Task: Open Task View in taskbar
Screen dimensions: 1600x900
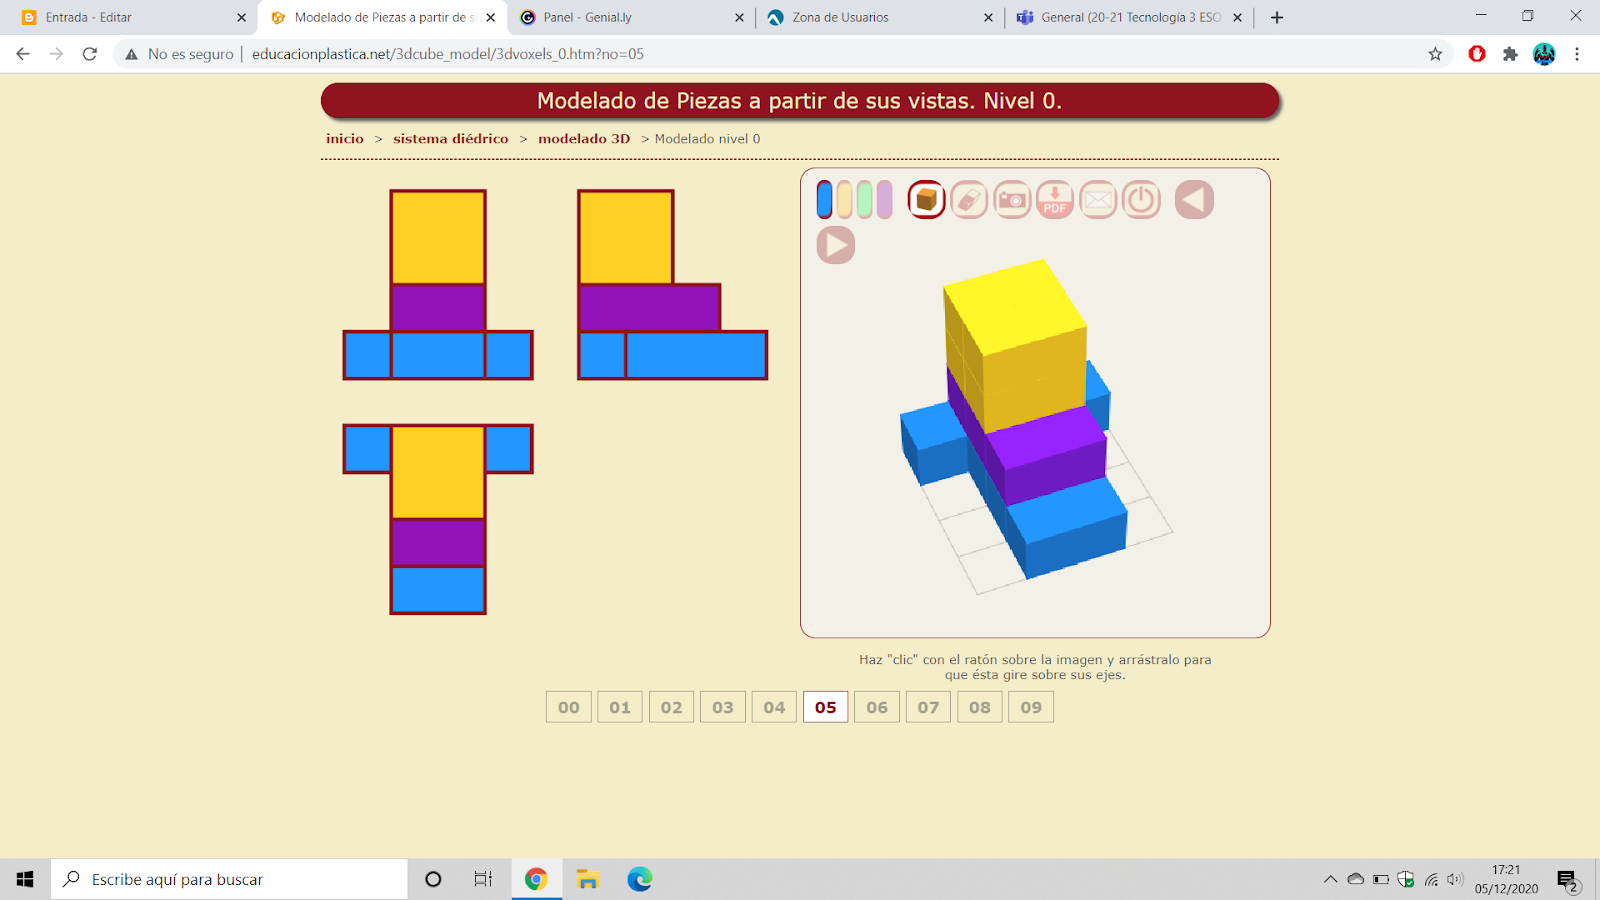Action: coord(483,879)
